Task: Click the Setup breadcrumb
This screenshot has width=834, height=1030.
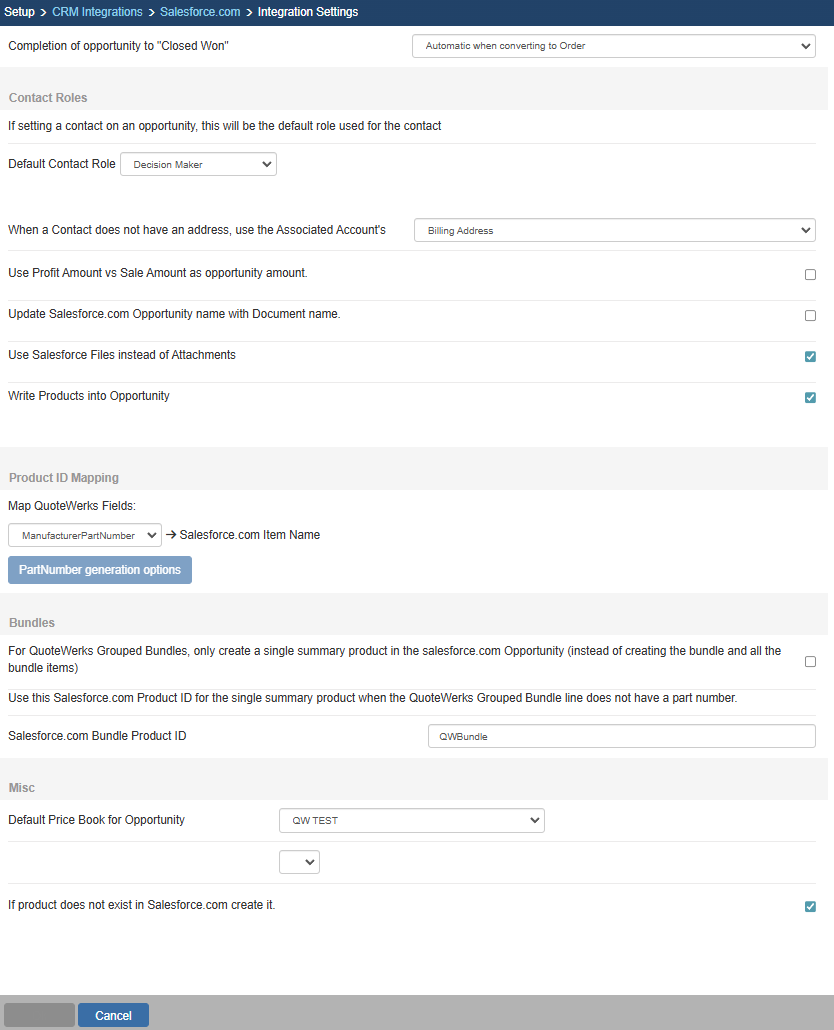Action: click(20, 12)
